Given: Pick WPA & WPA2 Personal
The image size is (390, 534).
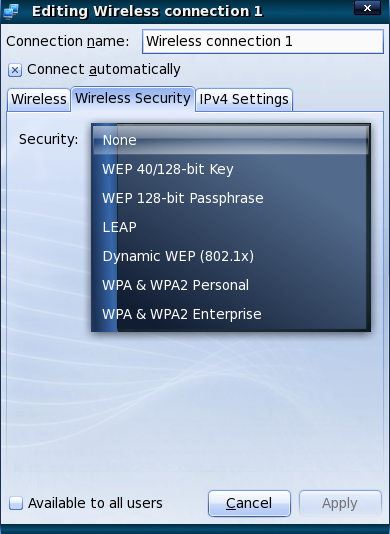Looking at the screenshot, I should click(231, 285).
